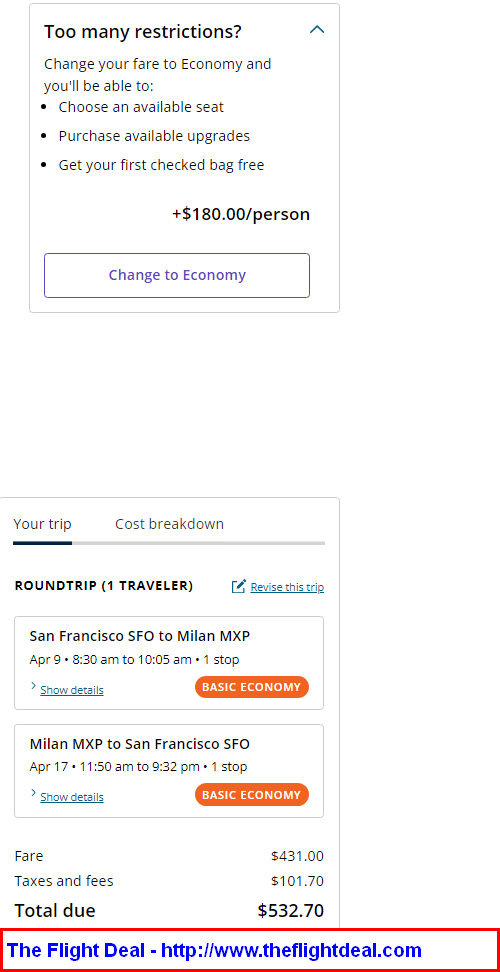Switch to the Your trip tab
The height and width of the screenshot is (972, 500).
[x=42, y=524]
